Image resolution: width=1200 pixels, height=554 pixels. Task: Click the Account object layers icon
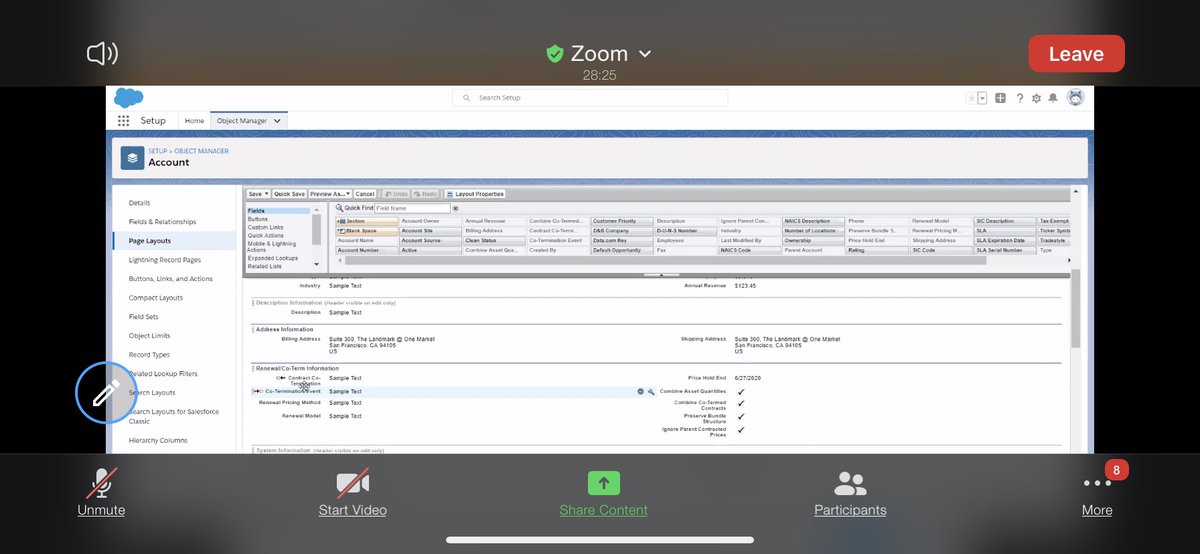(x=132, y=158)
